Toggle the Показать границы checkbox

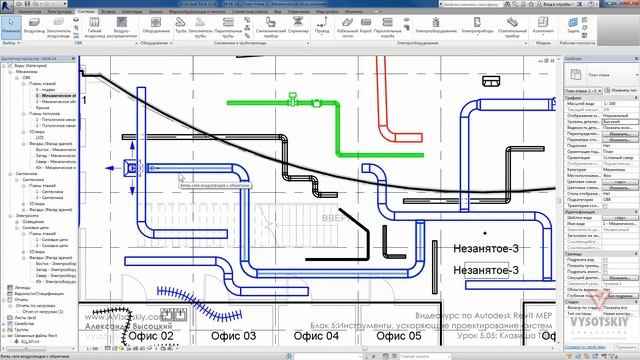tap(605, 266)
